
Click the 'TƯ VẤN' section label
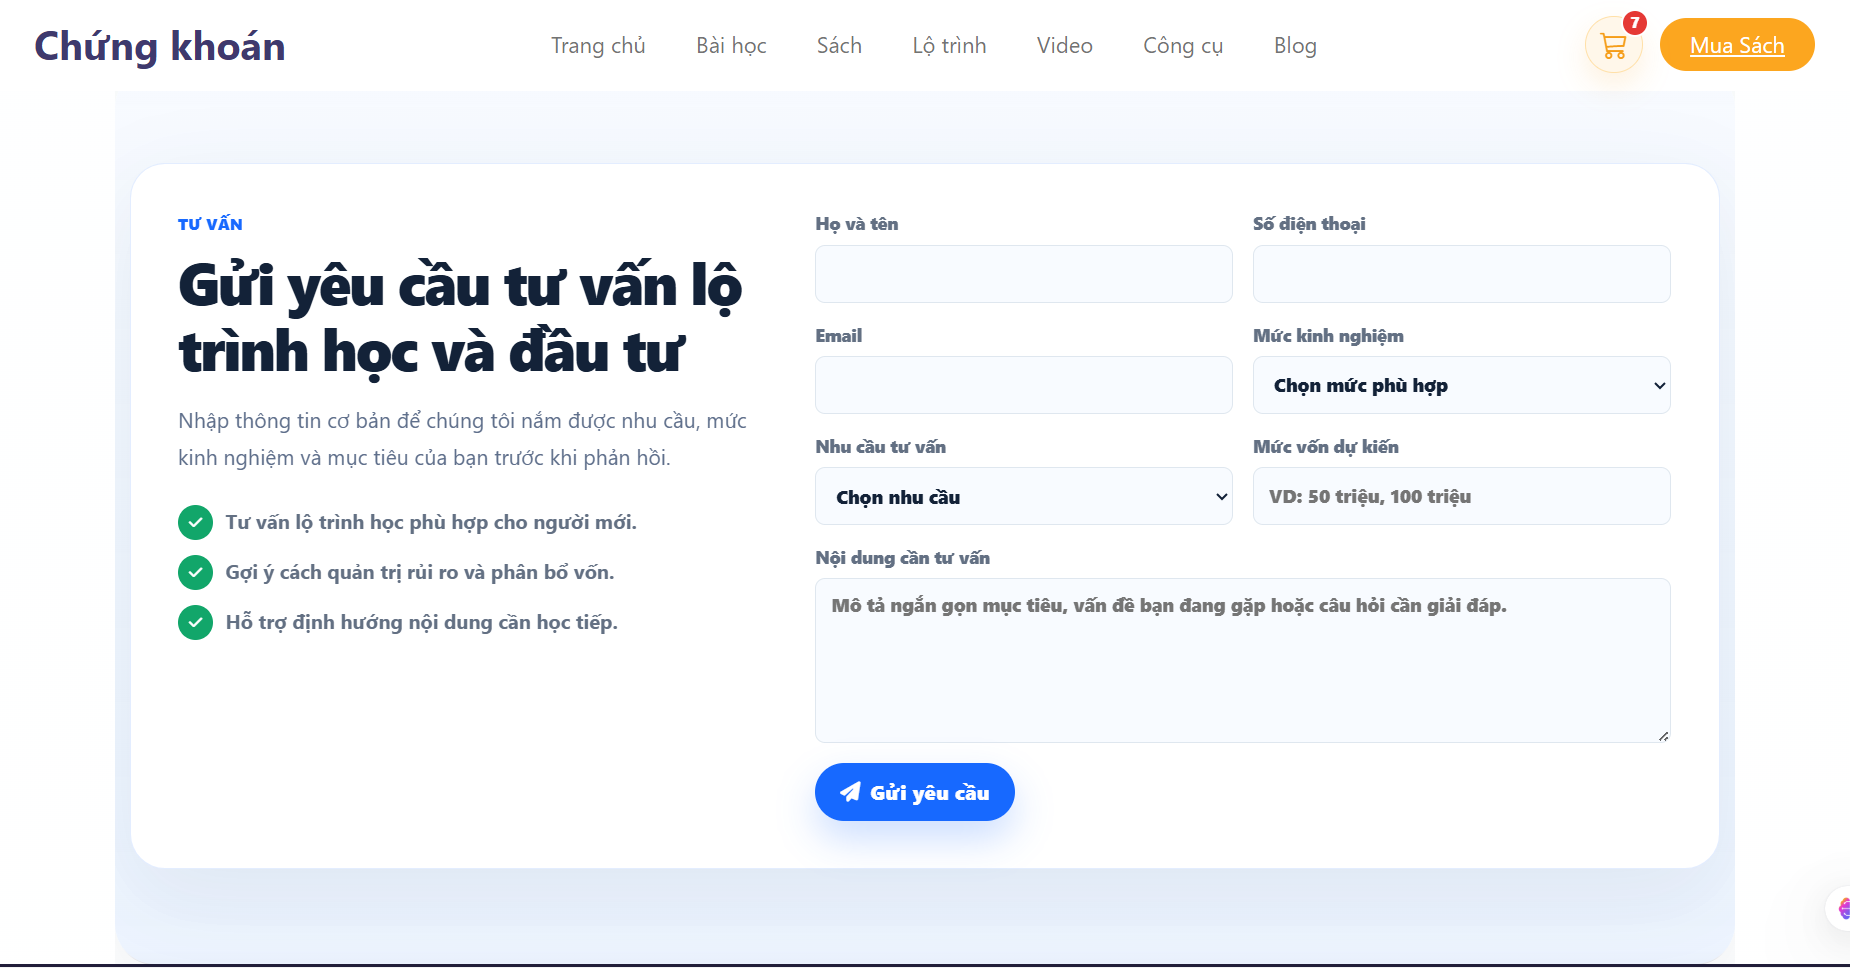point(210,224)
